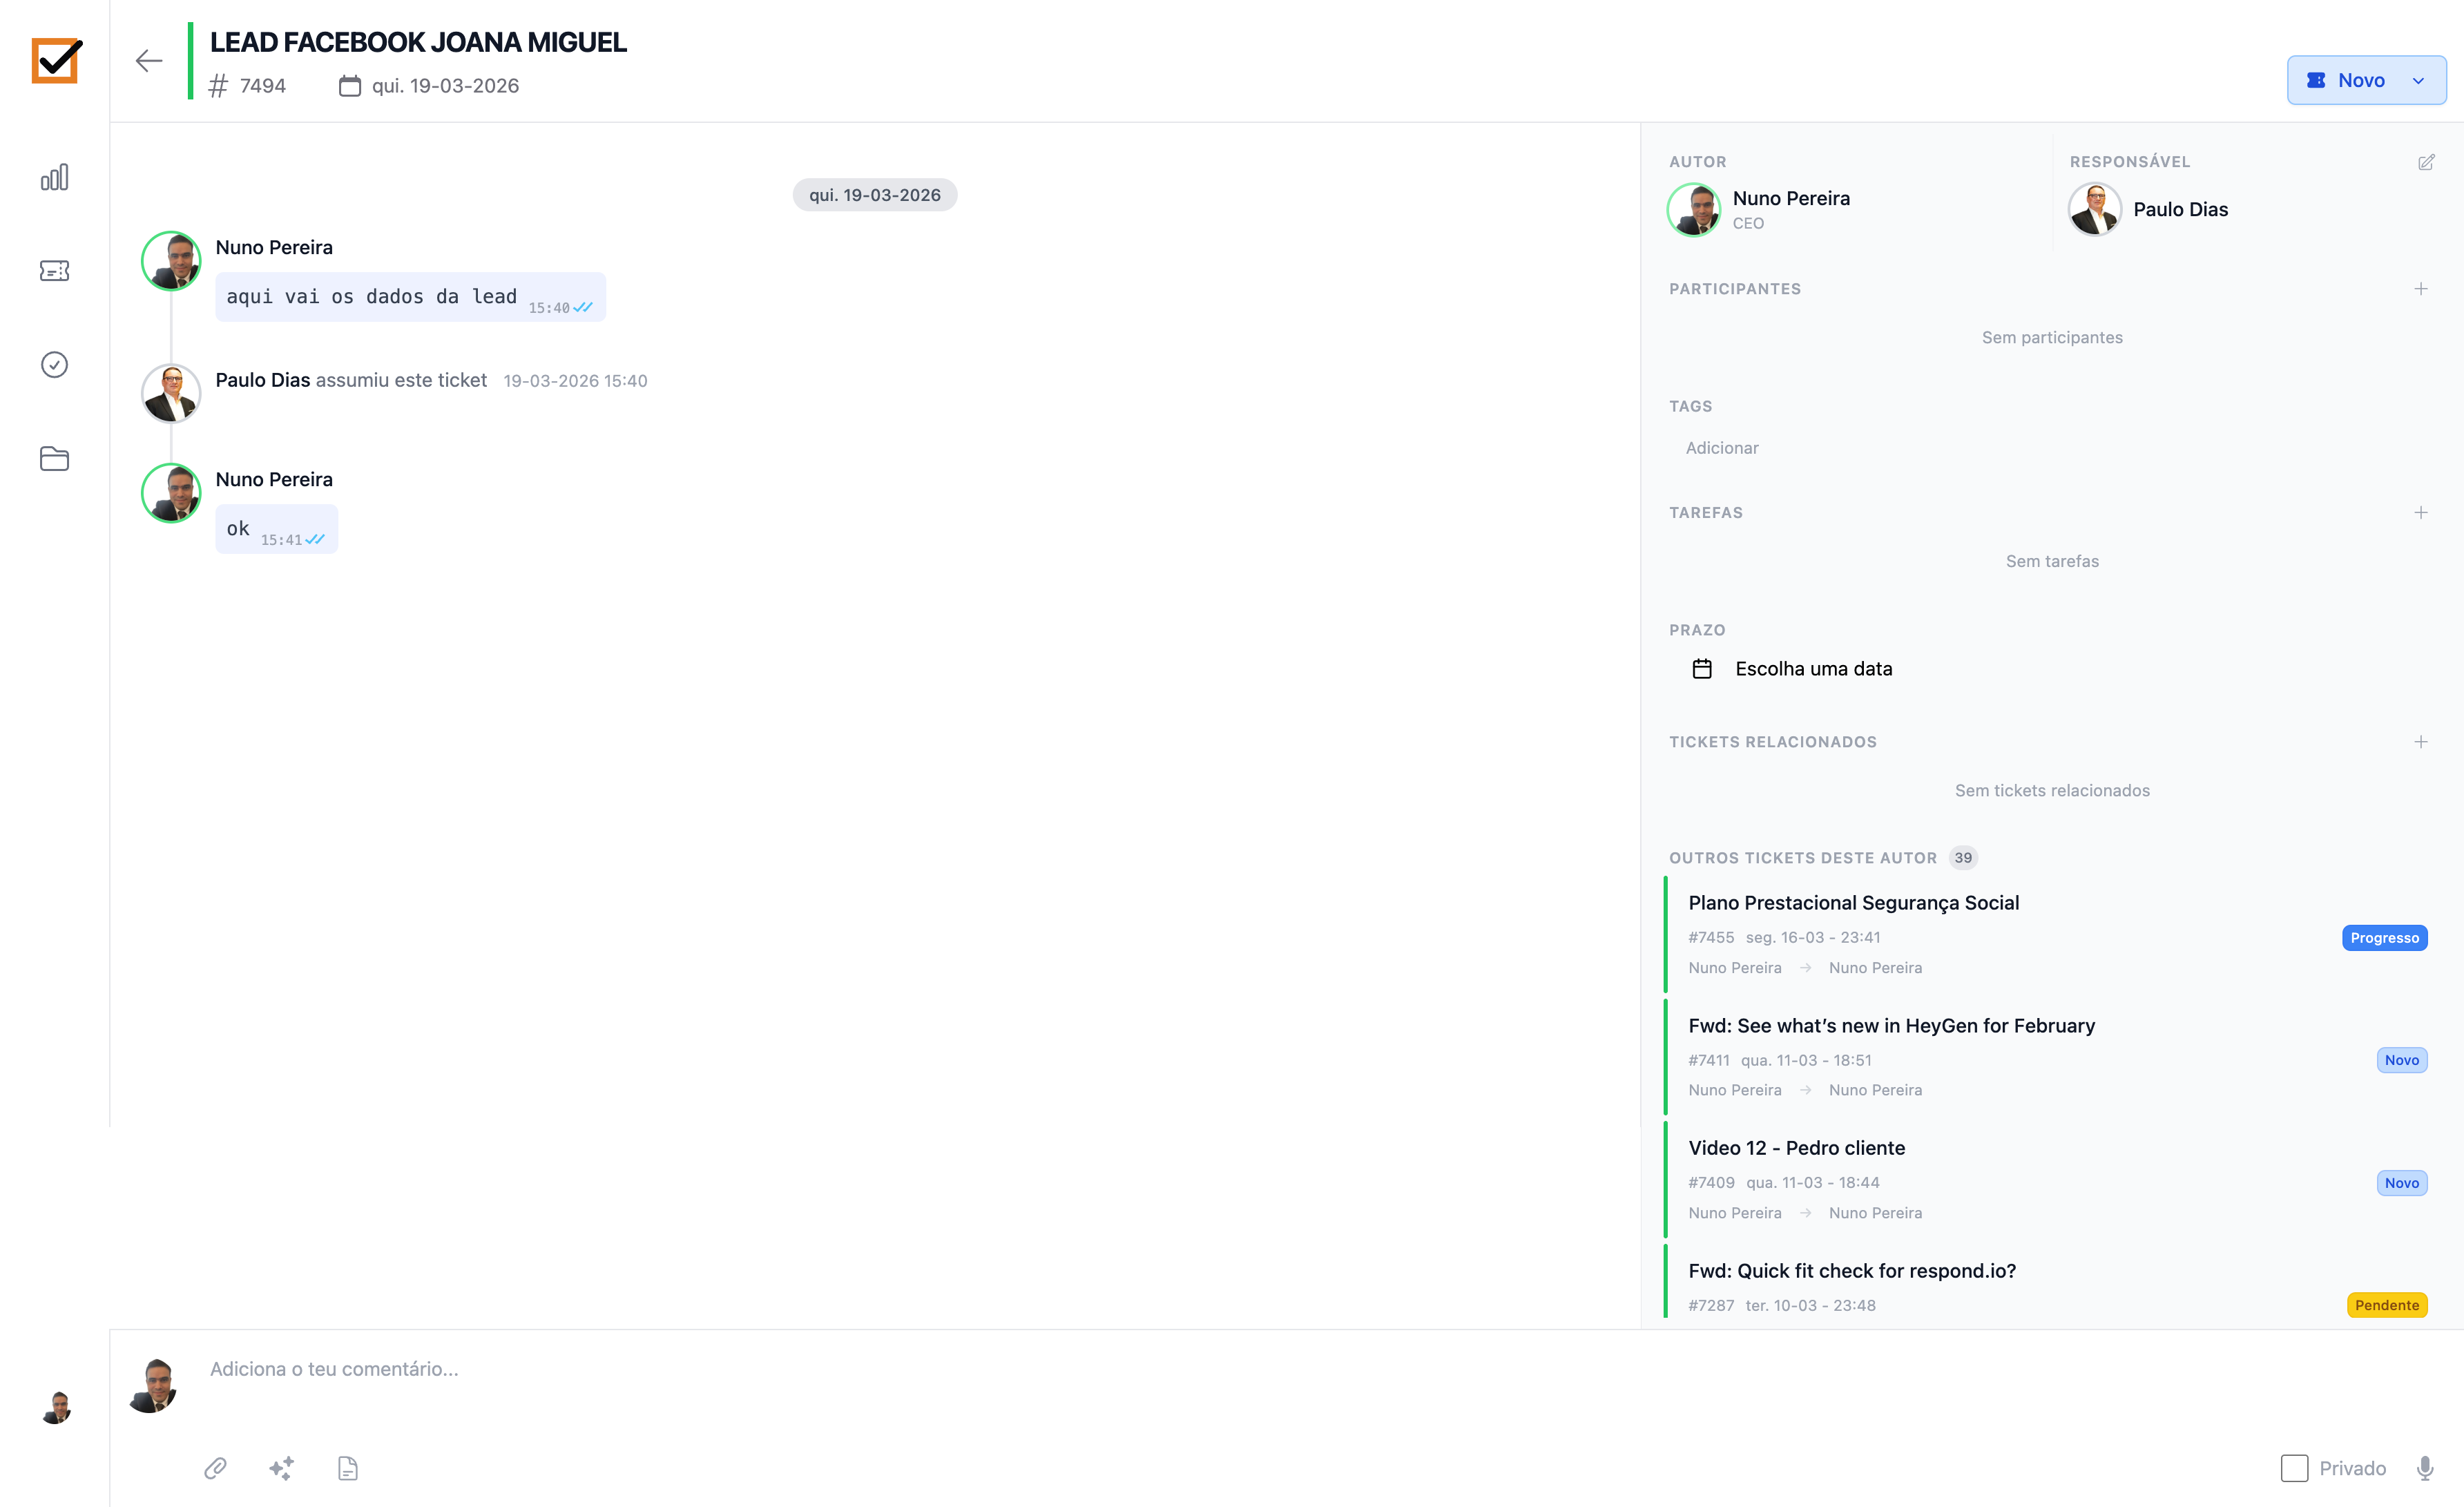This screenshot has height=1507, width=2464.
Task: Add a related ticket with plus
Action: tap(2420, 742)
